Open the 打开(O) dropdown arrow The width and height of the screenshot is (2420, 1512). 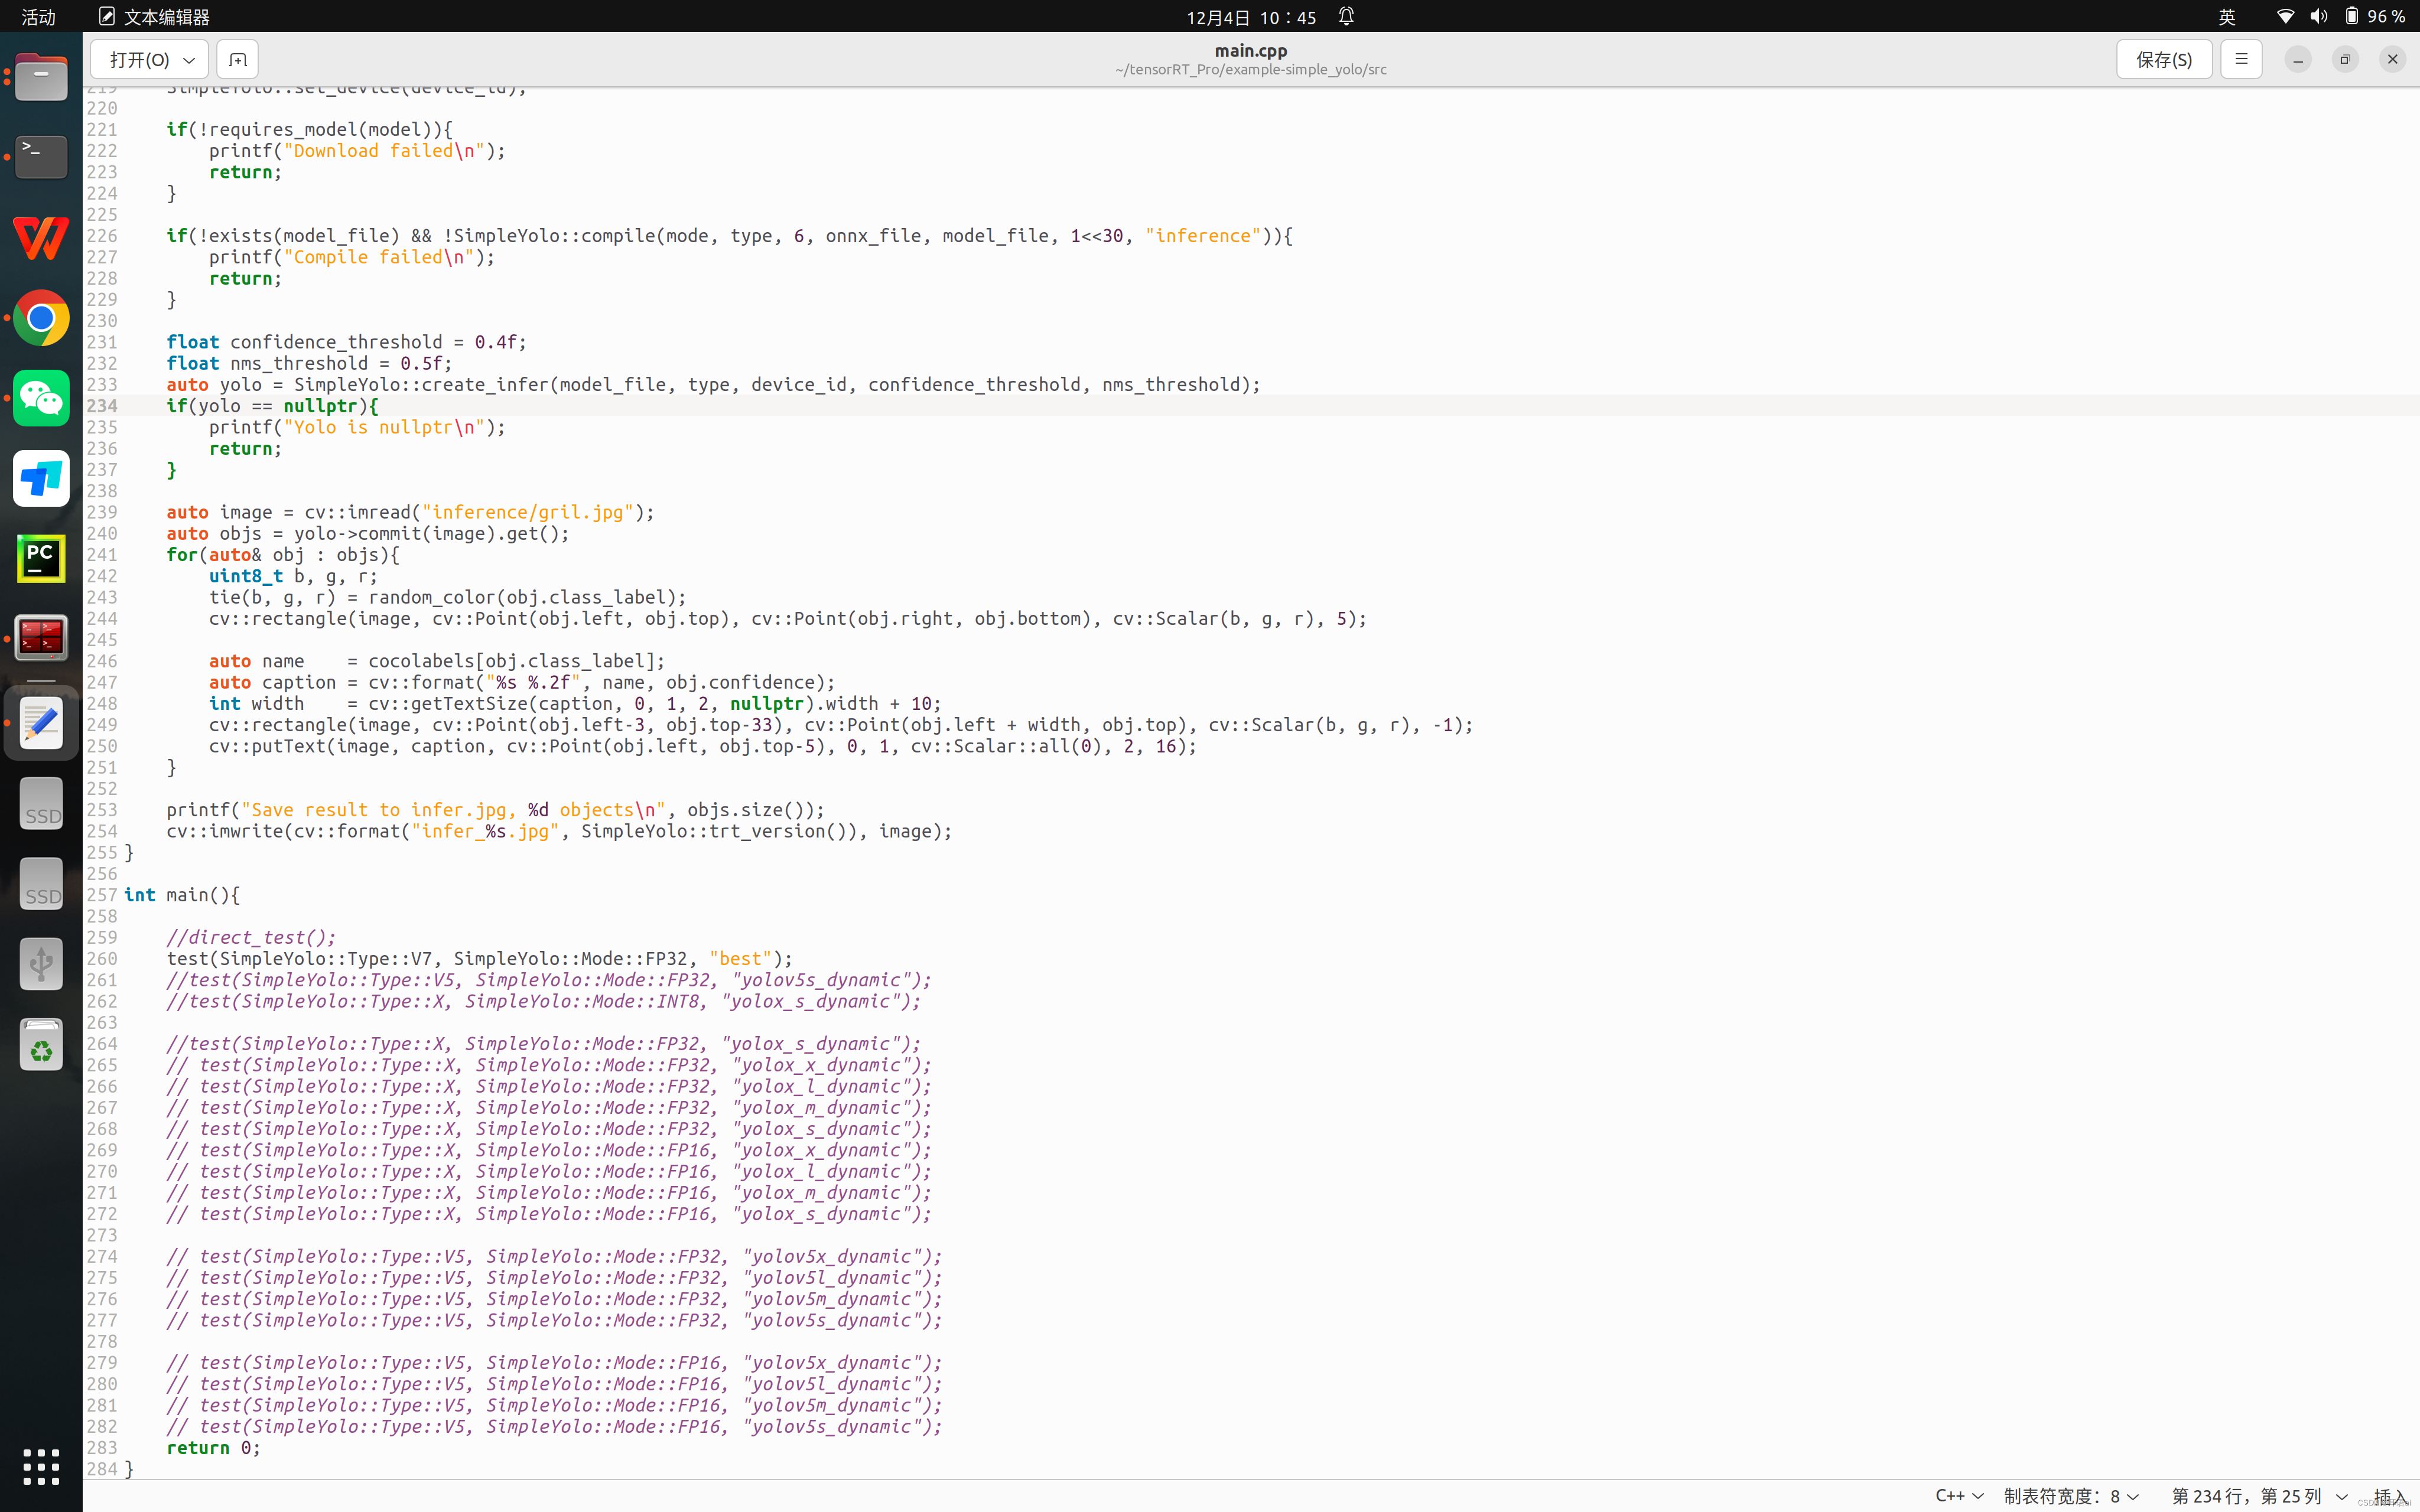pos(189,59)
